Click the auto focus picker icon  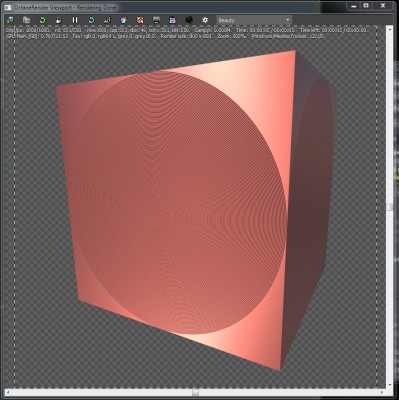point(107,20)
